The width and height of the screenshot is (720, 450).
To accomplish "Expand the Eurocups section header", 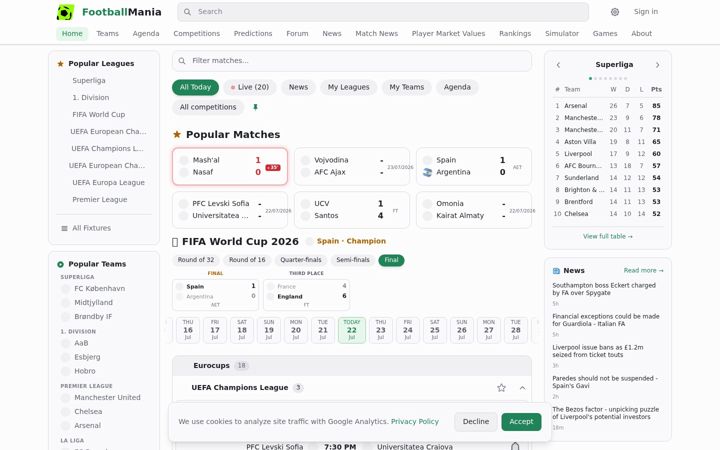I will coord(352,366).
